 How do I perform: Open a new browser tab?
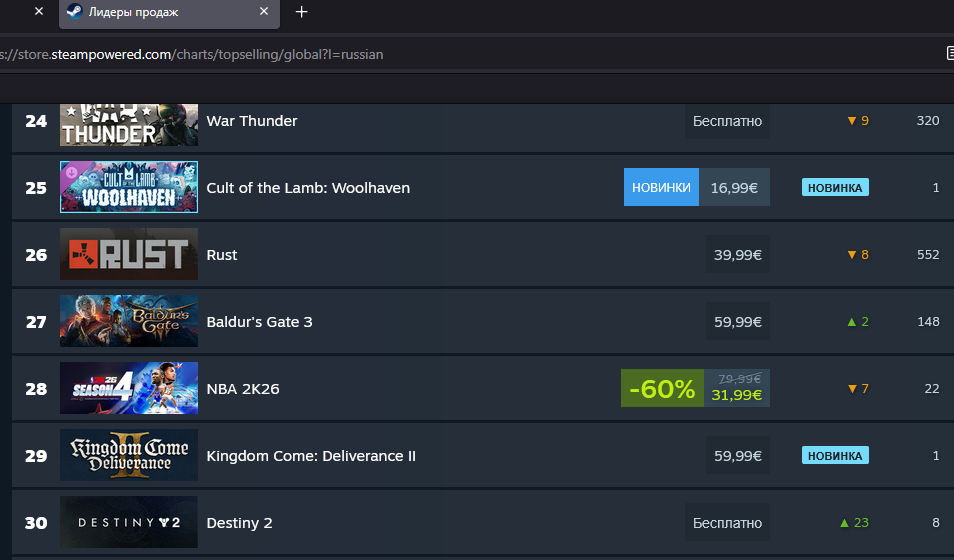click(302, 12)
